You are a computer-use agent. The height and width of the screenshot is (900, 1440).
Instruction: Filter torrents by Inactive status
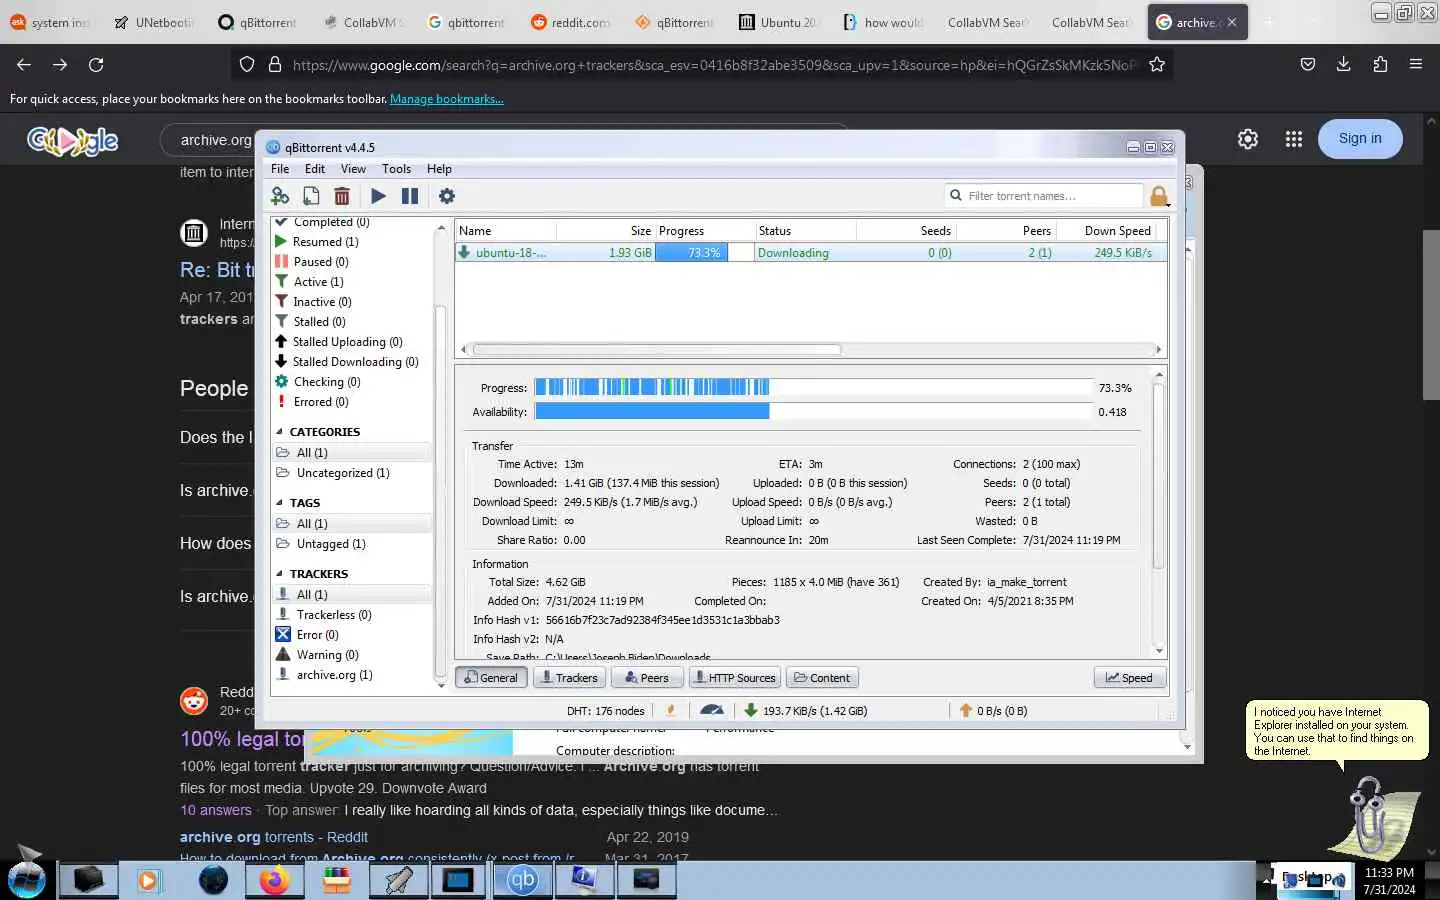coord(322,302)
